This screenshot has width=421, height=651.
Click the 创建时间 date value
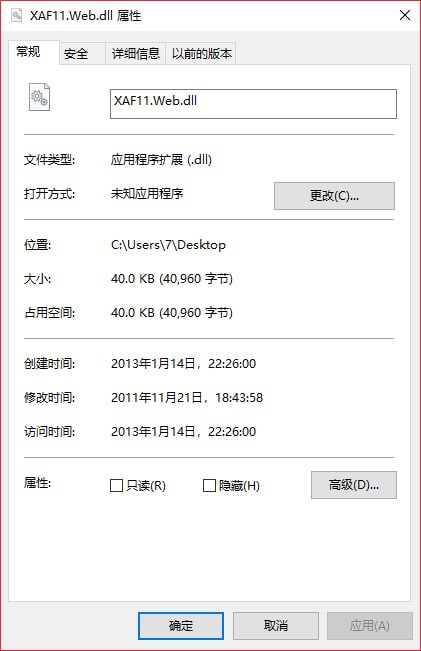coord(184,364)
